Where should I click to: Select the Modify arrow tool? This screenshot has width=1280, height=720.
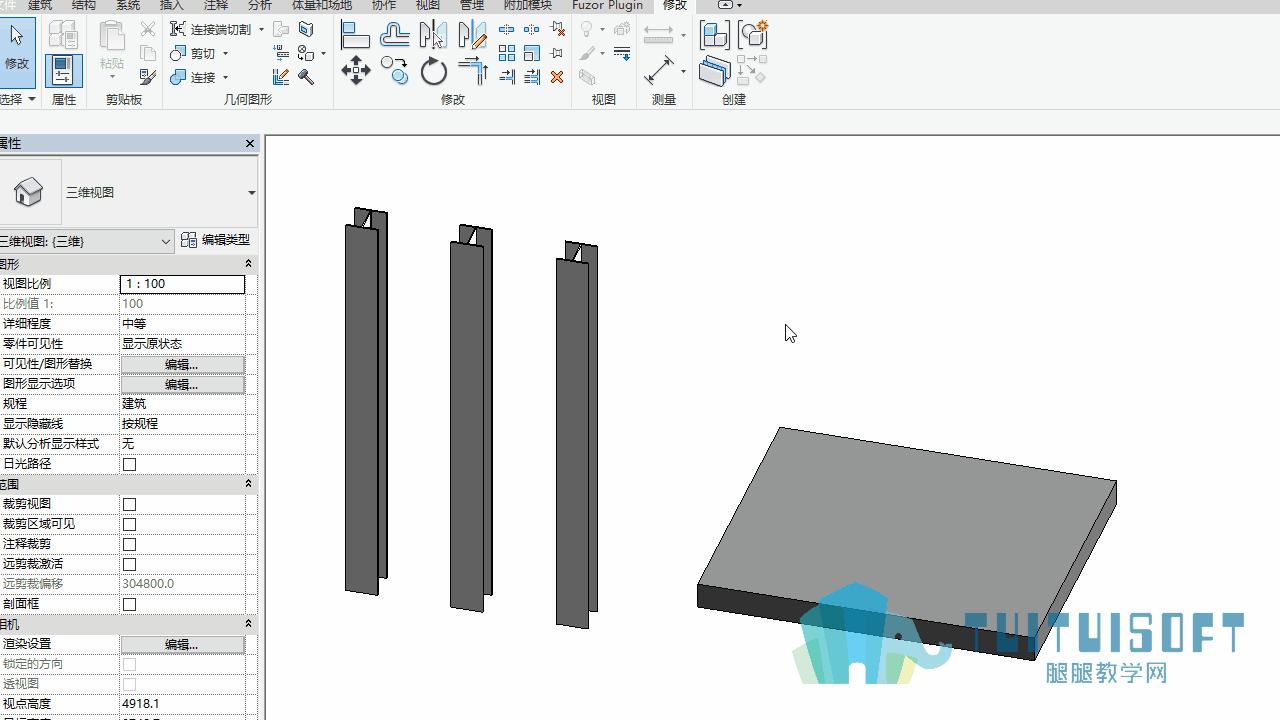click(x=18, y=48)
